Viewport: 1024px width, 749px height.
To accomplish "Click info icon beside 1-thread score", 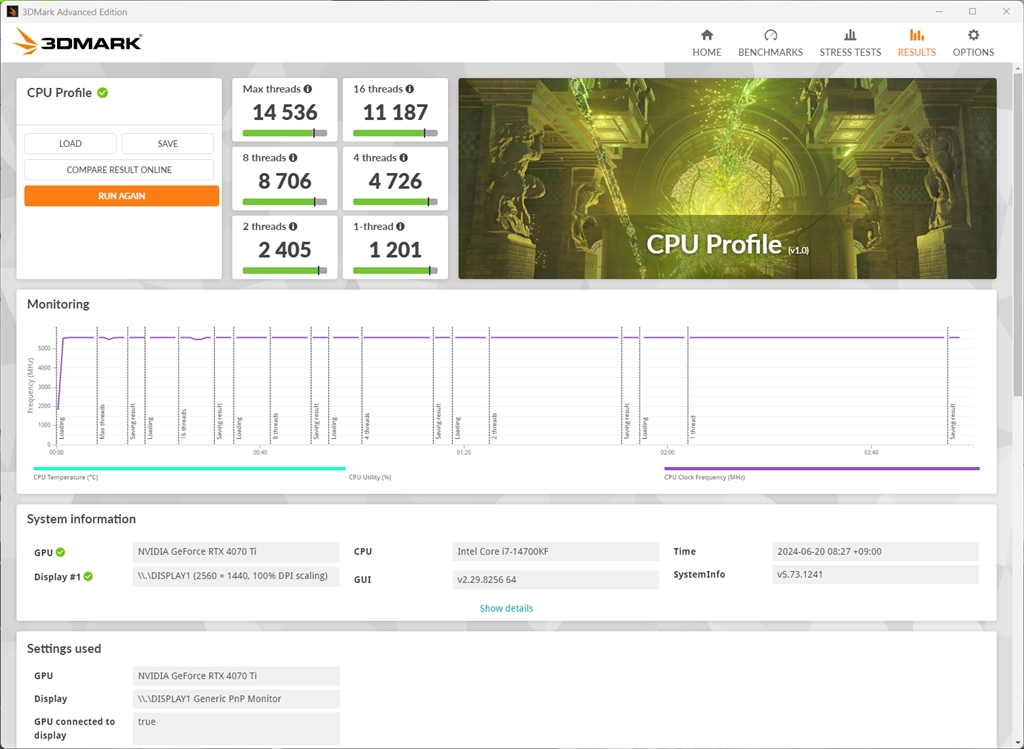I will pos(401,227).
